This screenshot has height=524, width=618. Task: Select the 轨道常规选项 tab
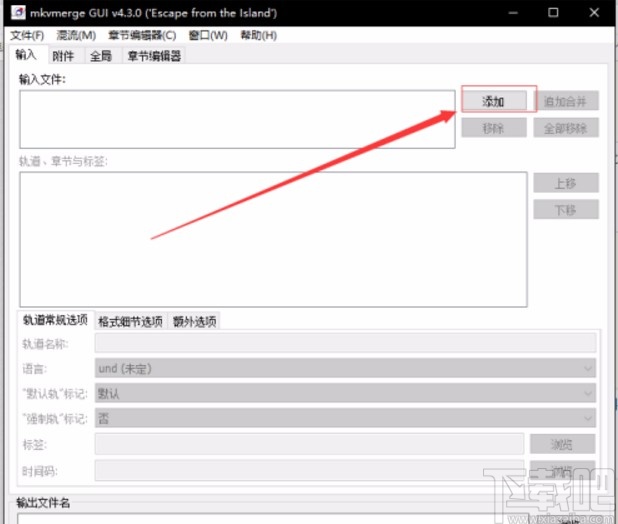(56, 320)
